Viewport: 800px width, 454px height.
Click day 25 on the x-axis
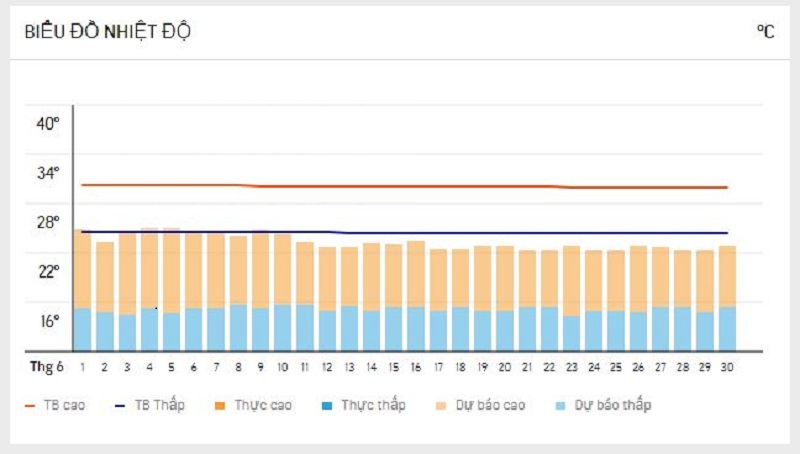click(x=616, y=367)
